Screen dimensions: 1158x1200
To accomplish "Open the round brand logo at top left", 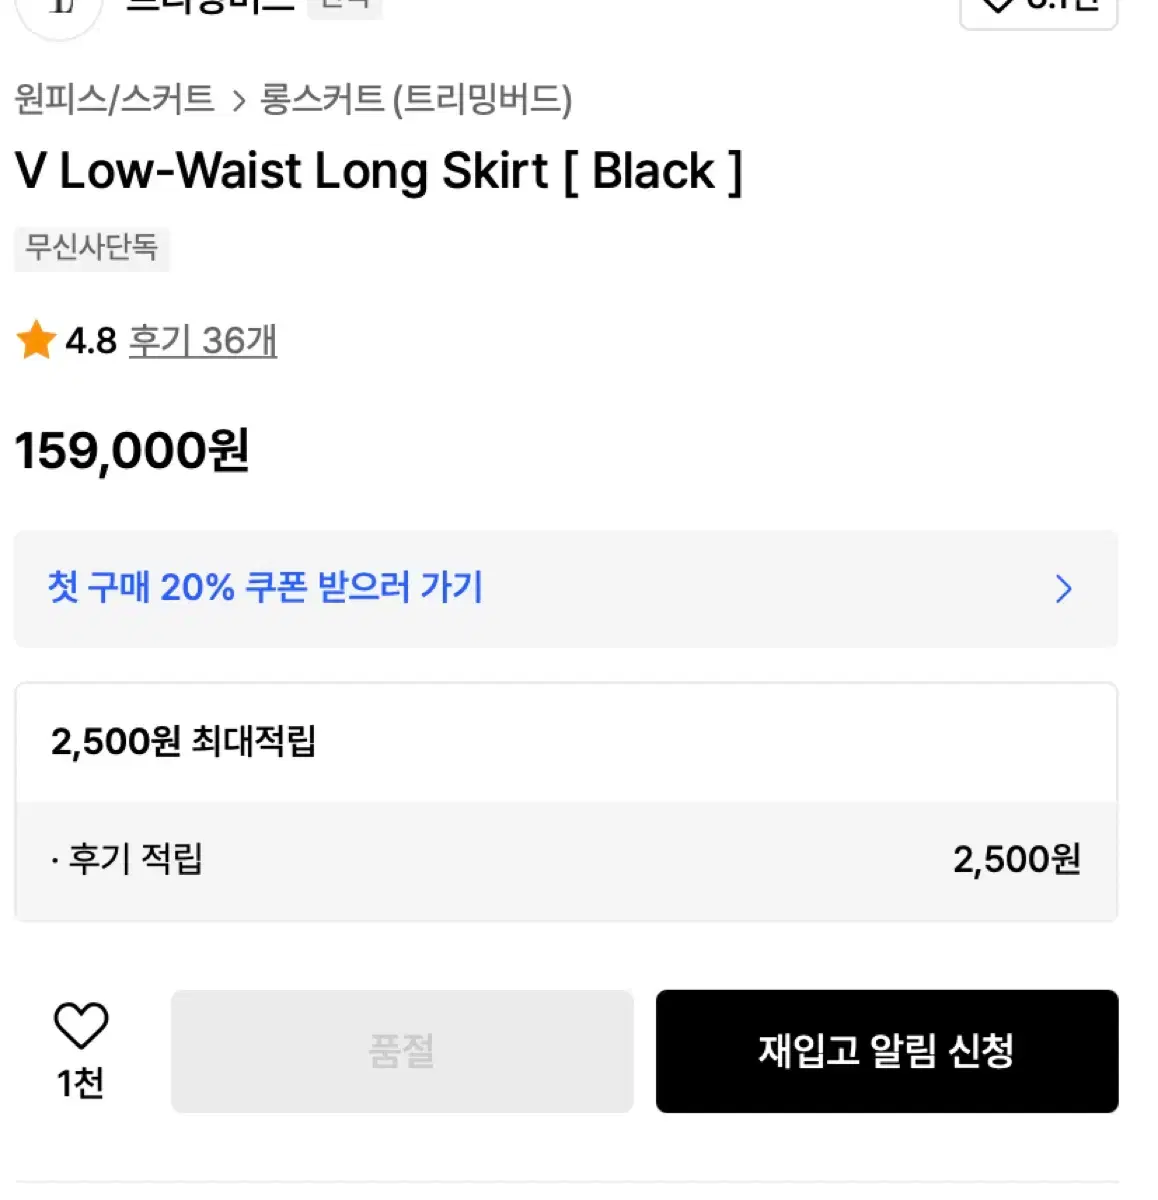I will (x=60, y=10).
